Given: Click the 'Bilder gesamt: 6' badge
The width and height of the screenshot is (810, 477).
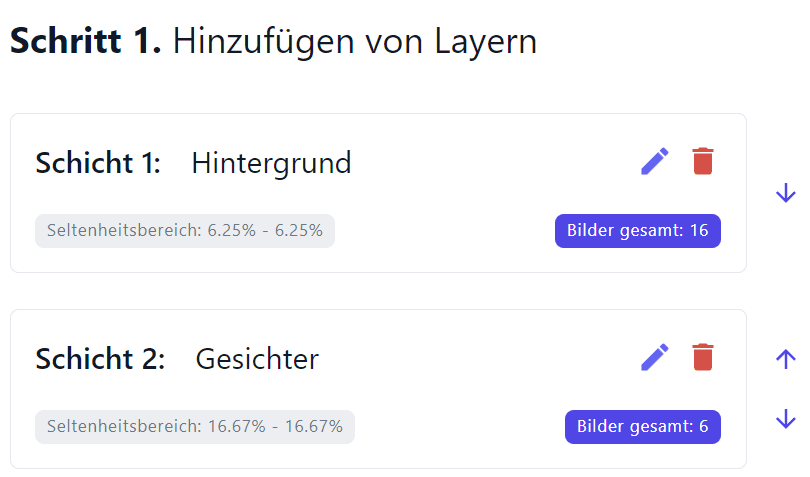Looking at the screenshot, I should point(643,427).
